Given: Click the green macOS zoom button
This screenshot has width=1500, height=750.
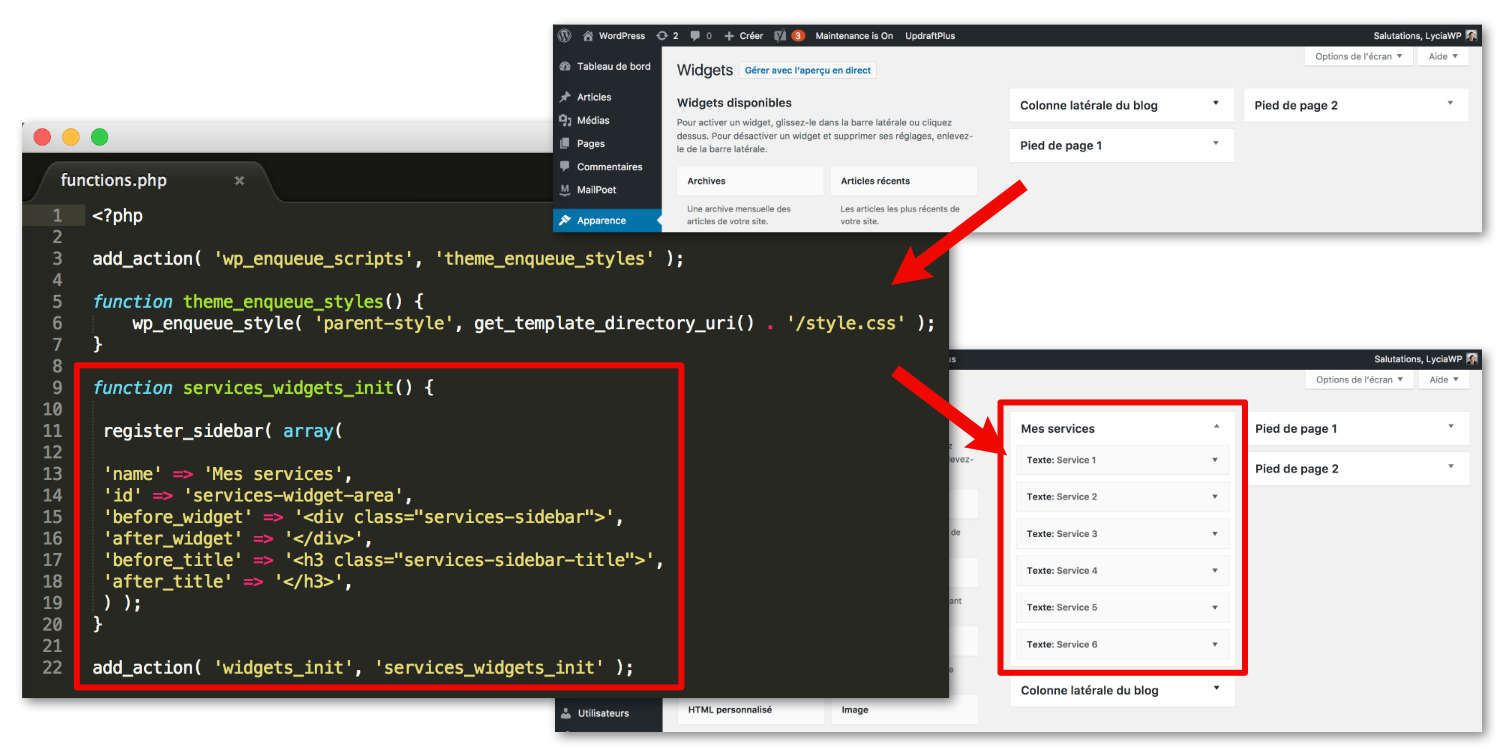Looking at the screenshot, I should tap(99, 137).
